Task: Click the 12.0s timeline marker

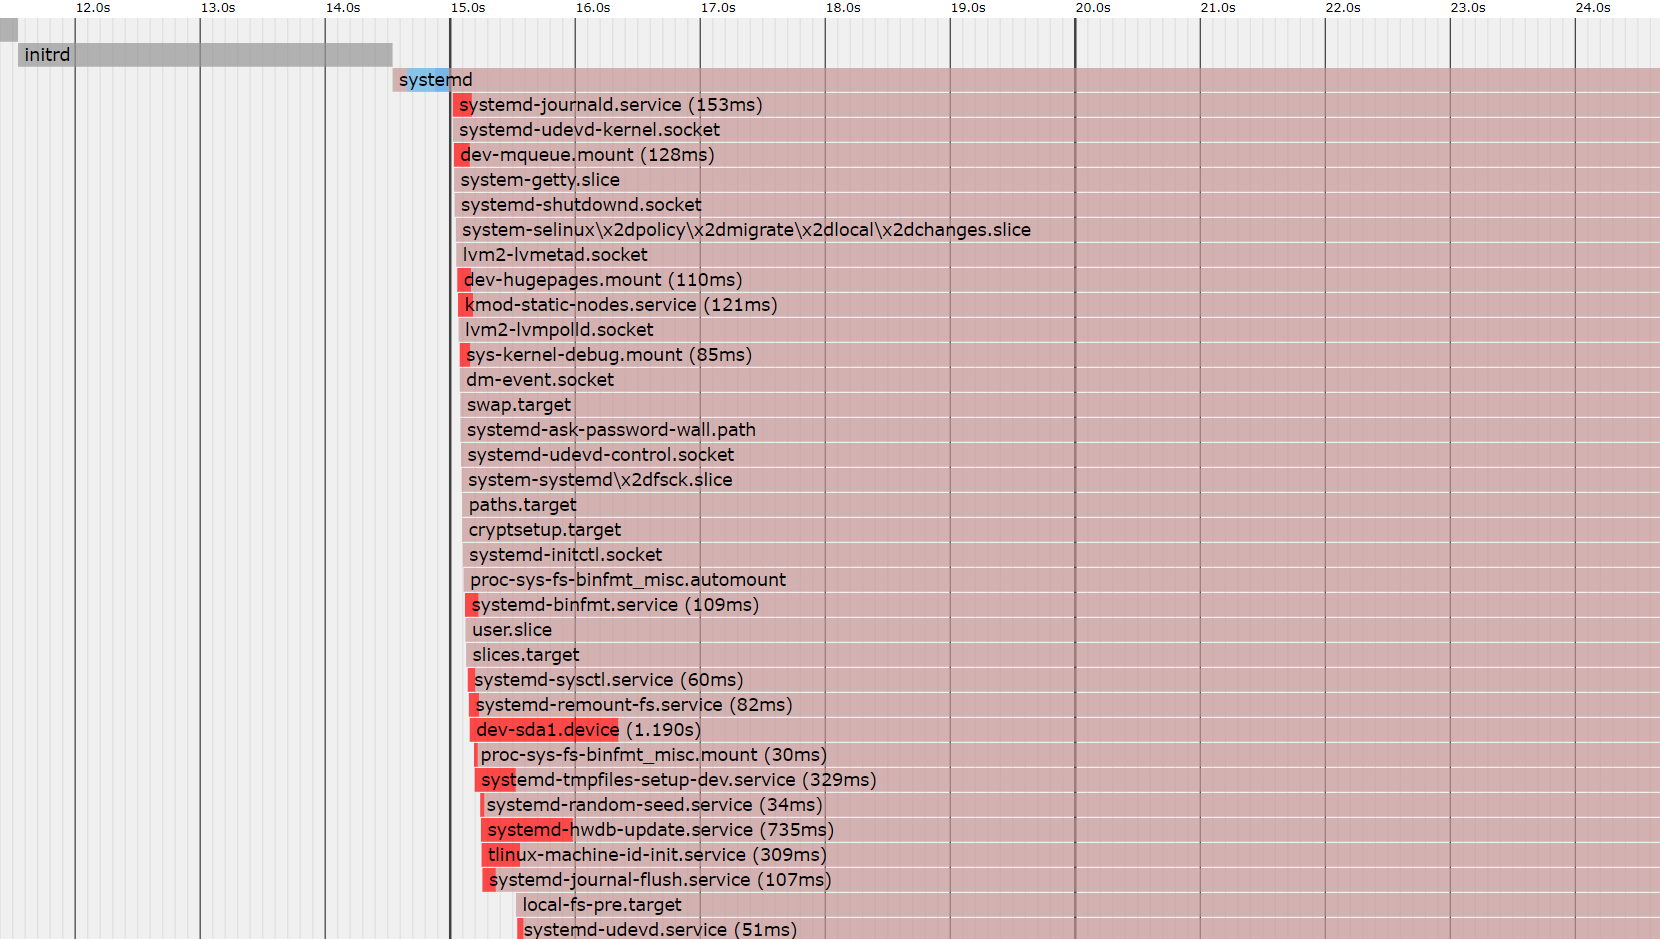Action: [x=92, y=8]
